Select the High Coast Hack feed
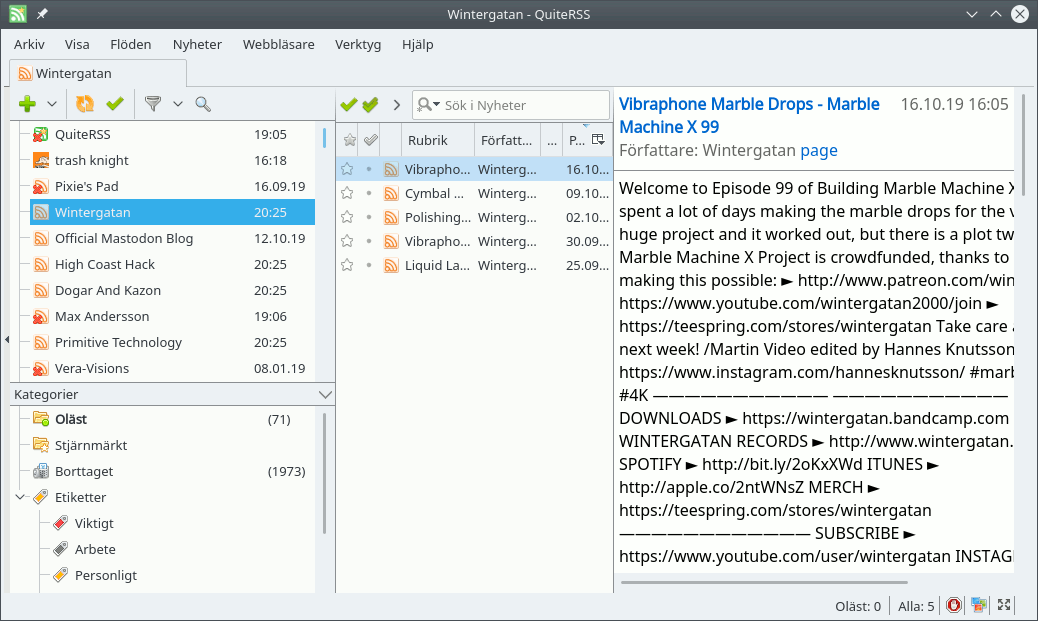The height and width of the screenshot is (621, 1038). [x=172, y=264]
